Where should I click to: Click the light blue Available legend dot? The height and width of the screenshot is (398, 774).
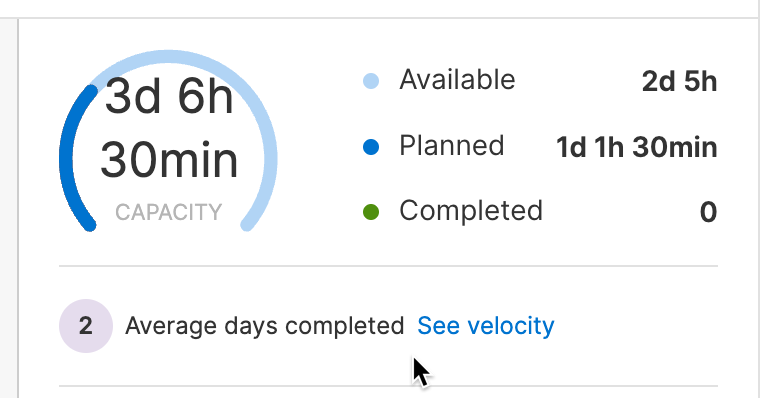[x=371, y=81]
